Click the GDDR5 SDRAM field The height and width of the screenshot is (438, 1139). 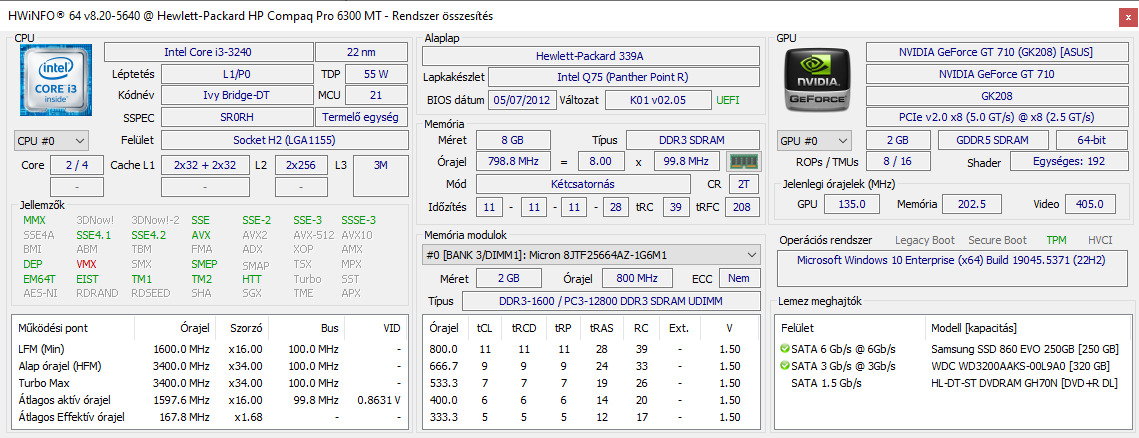tap(993, 140)
